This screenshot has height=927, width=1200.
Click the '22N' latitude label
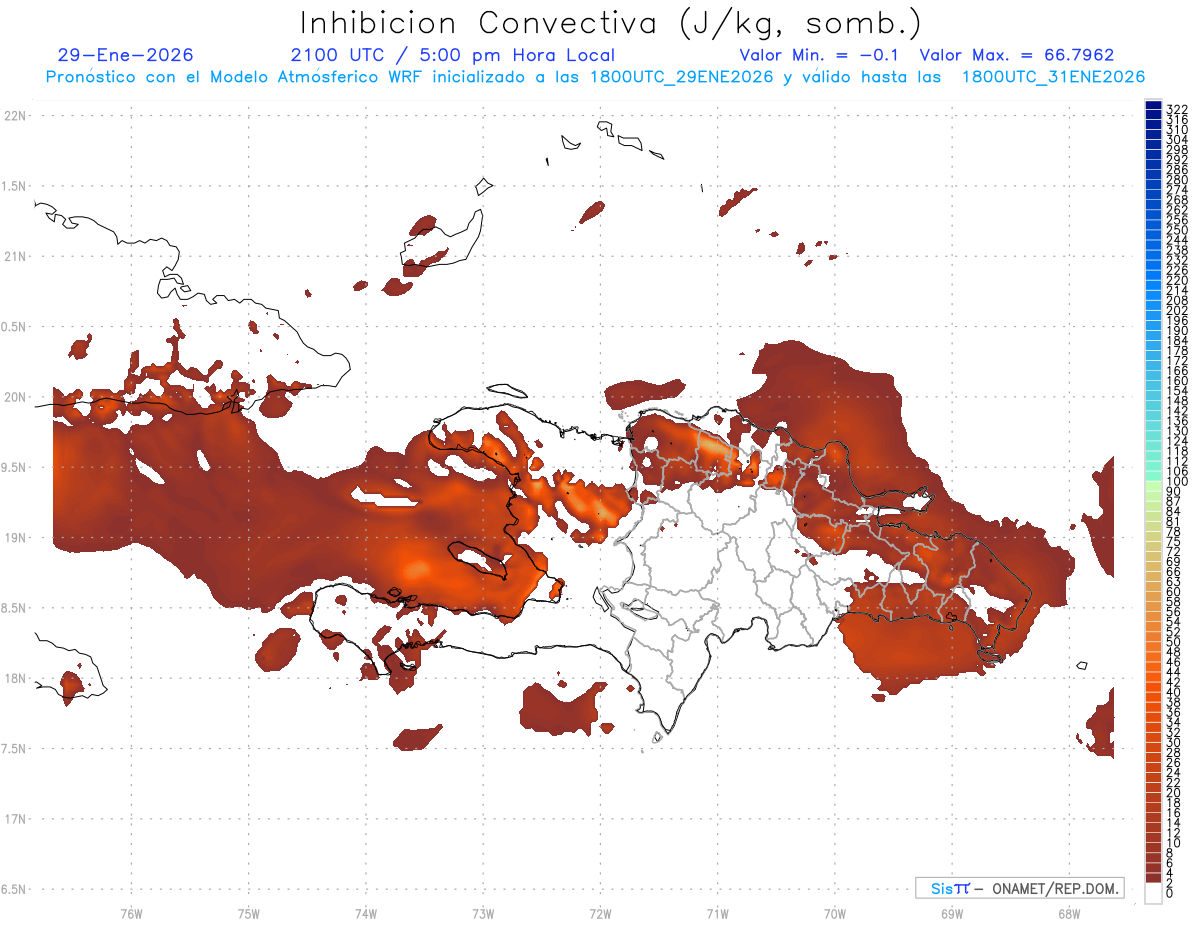click(x=15, y=116)
